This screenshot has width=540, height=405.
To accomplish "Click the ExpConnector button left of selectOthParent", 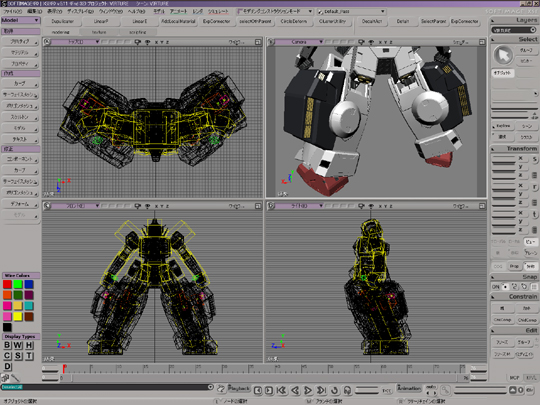I will [216, 21].
